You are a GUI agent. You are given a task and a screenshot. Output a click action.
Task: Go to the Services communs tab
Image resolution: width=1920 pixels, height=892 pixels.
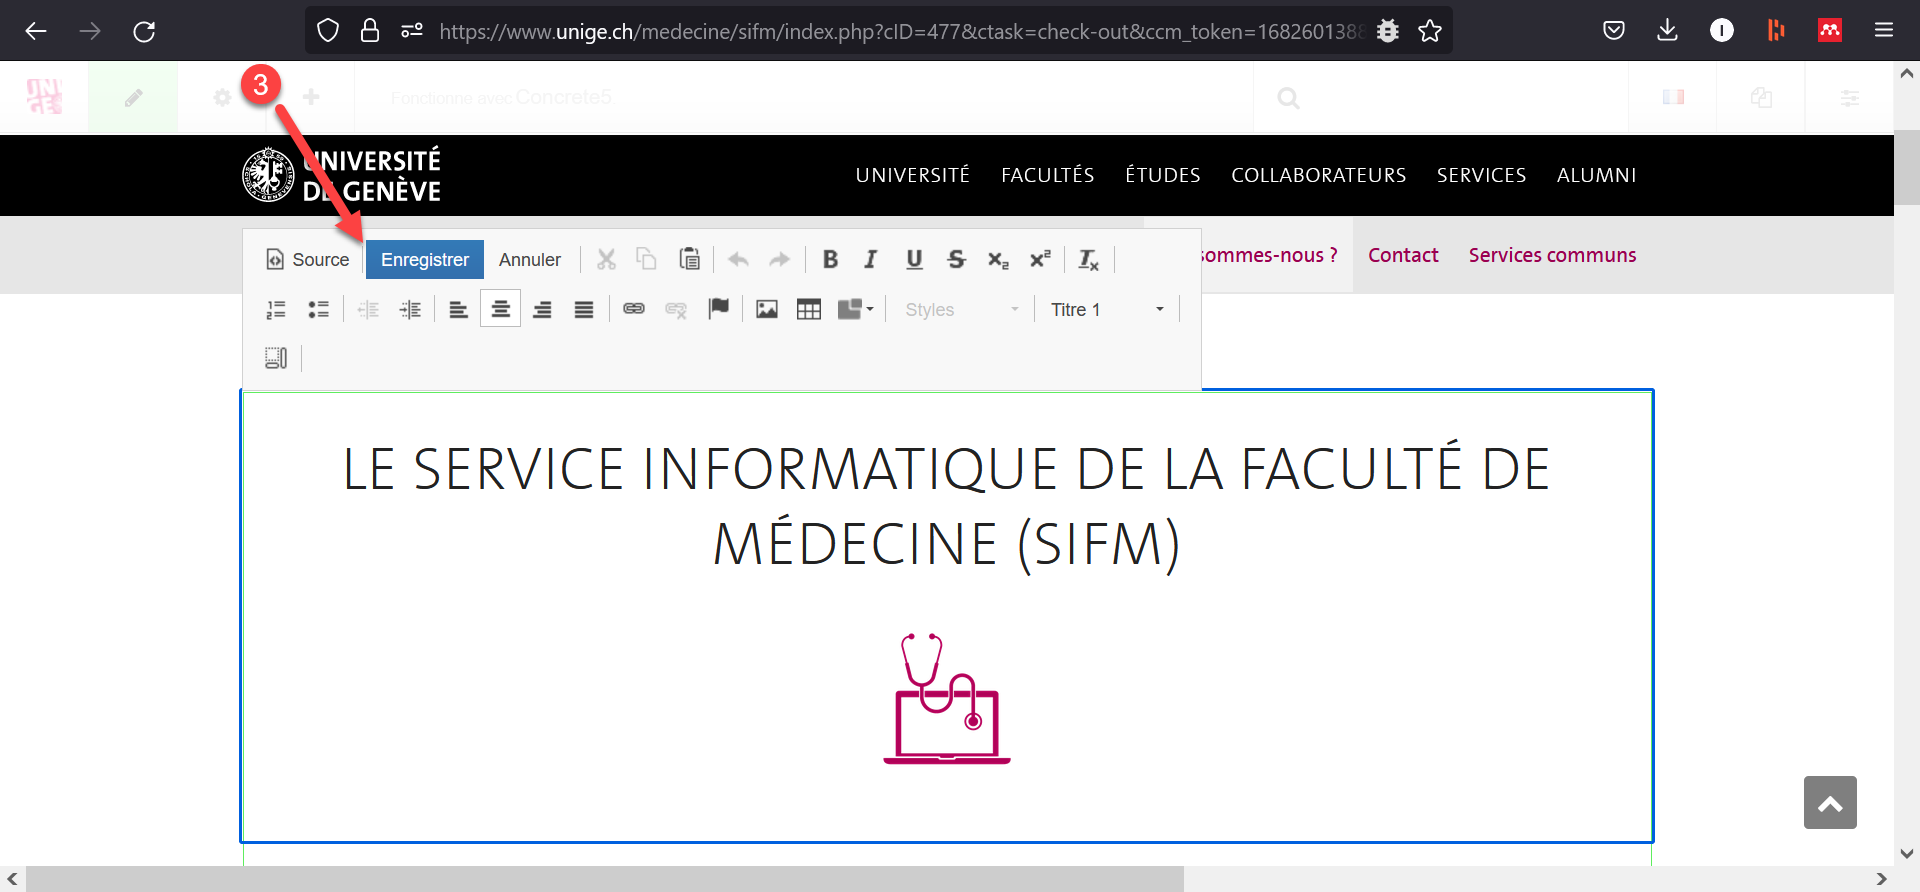[x=1552, y=255]
